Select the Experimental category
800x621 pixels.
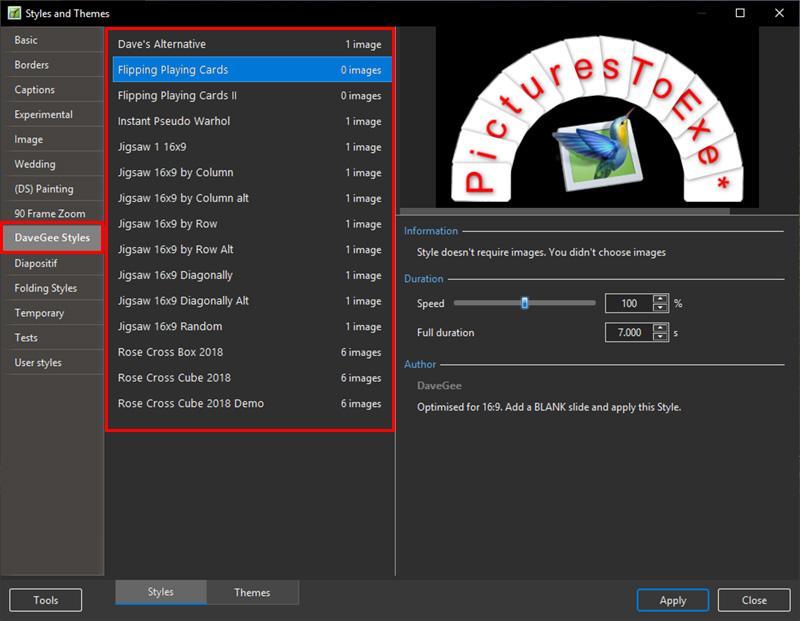click(53, 114)
